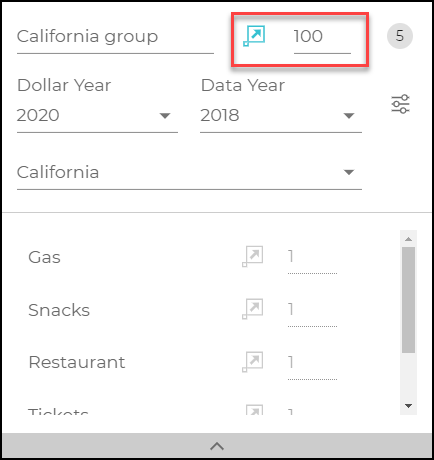
Task: Open the advanced settings sliders icon
Action: coord(400,104)
